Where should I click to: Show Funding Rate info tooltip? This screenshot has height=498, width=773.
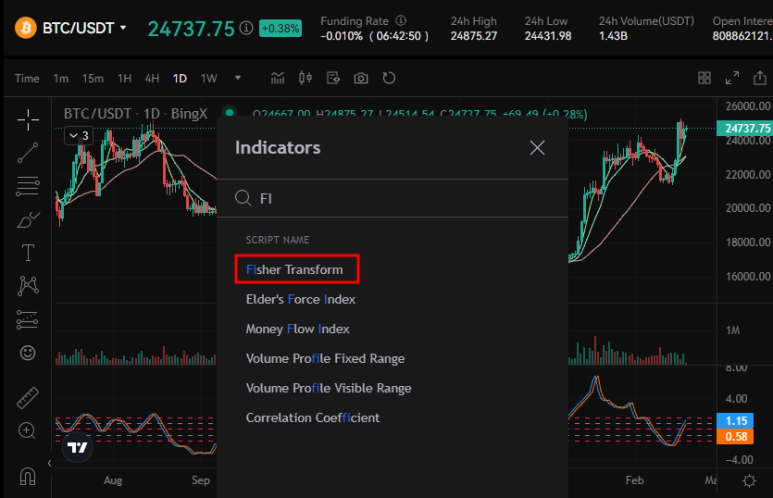coord(401,20)
